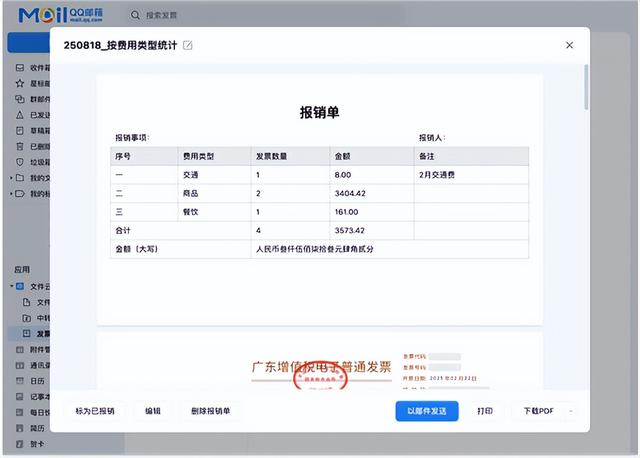
Task: Open the daily item icon in sidebar
Action: pyautogui.click(x=20, y=412)
